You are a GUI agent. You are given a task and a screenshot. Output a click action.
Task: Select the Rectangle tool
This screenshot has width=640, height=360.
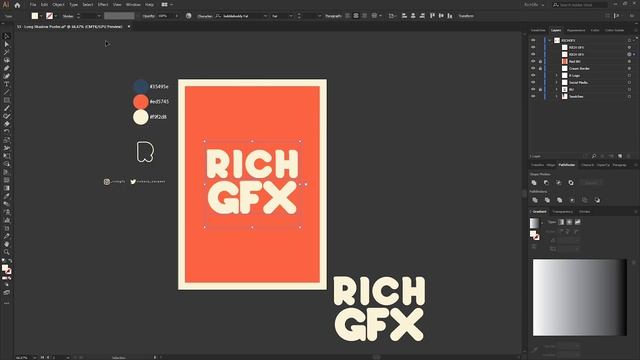click(x=7, y=100)
